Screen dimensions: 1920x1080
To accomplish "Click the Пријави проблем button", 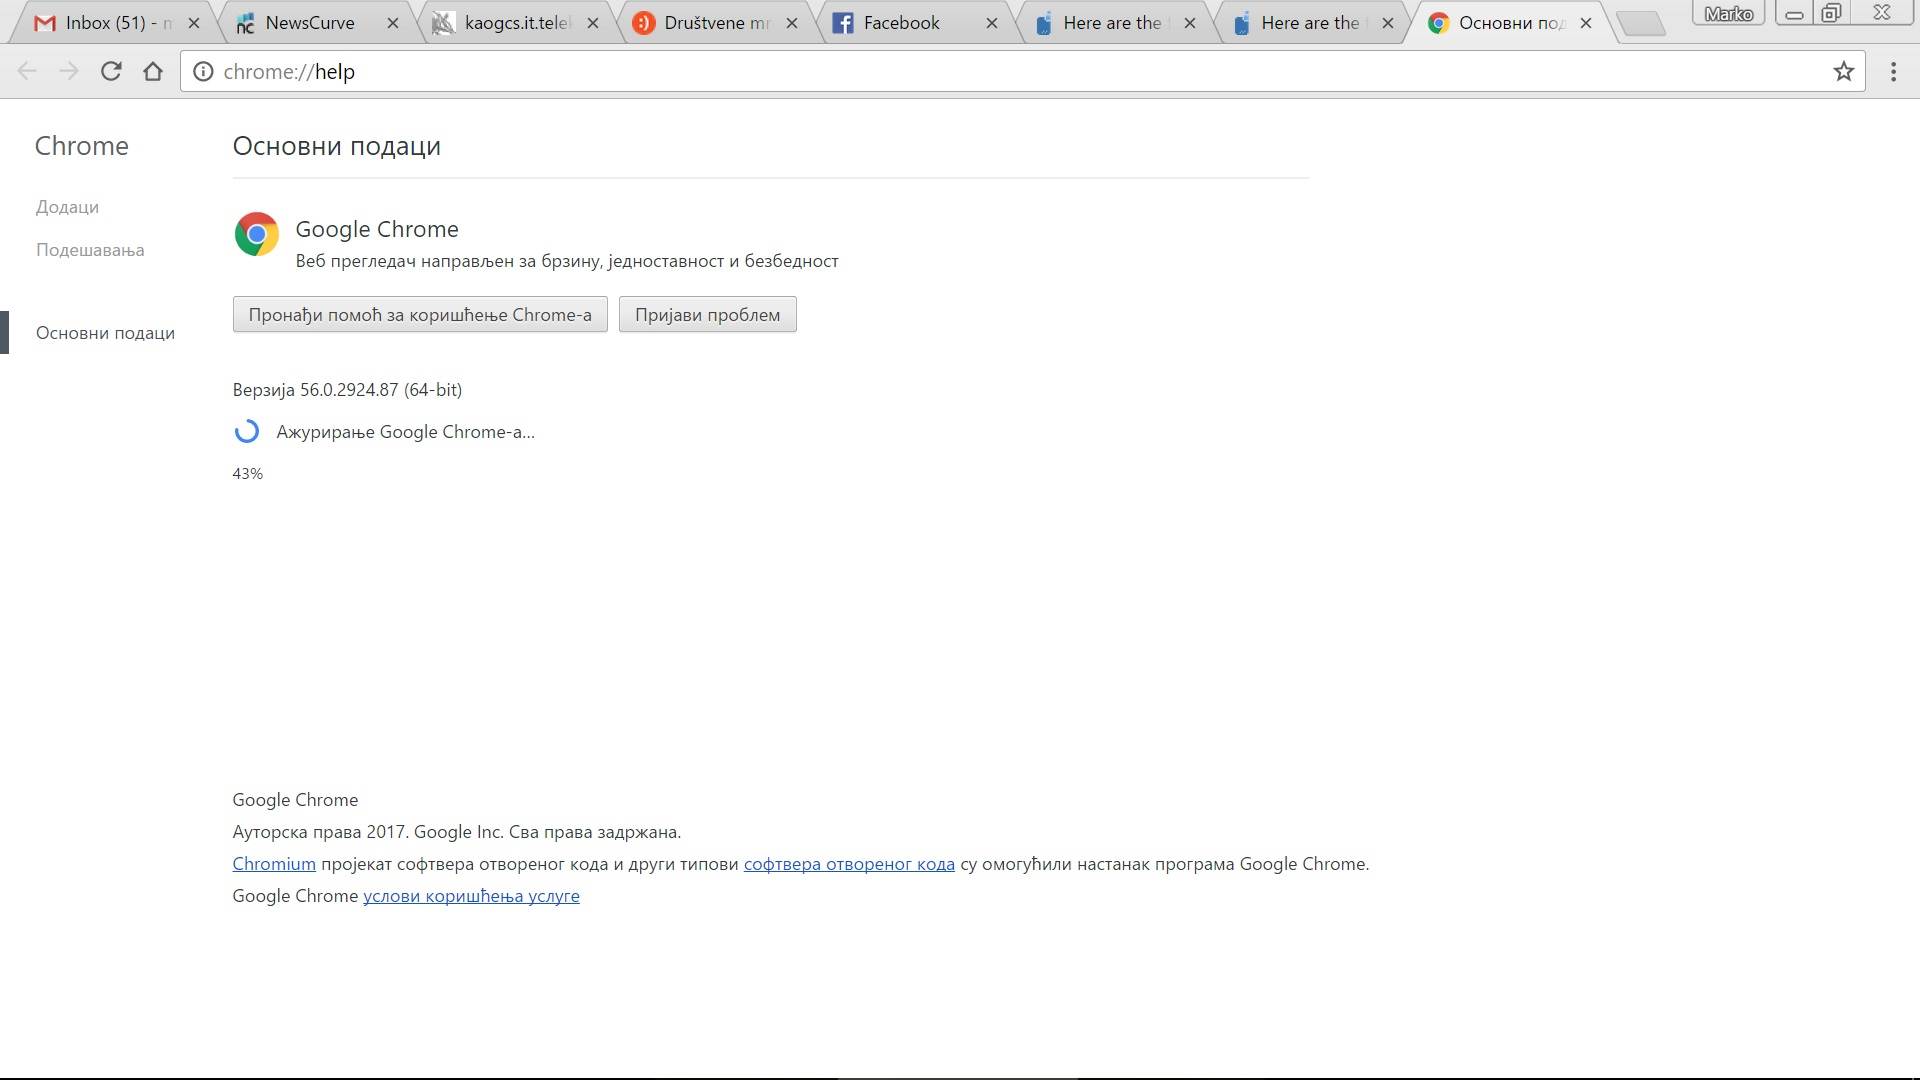I will click(x=707, y=314).
